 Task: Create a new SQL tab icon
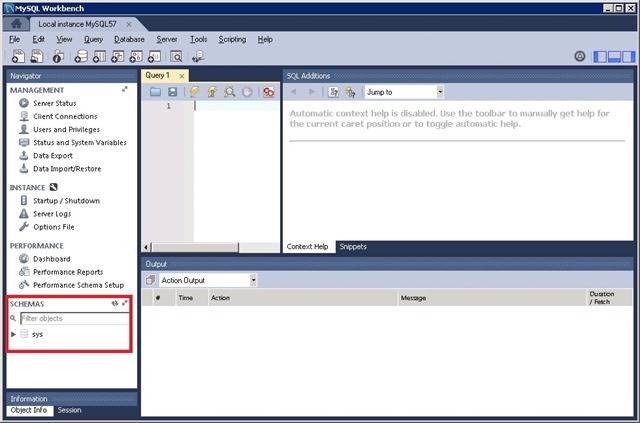tap(18, 56)
